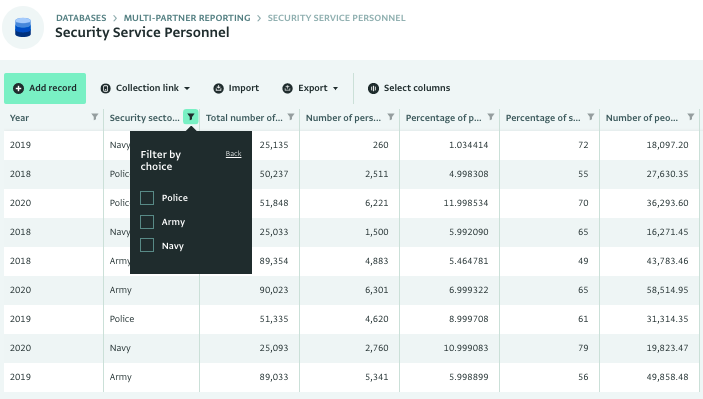Image resolution: width=703 pixels, height=399 pixels.
Task: Click the Import button label
Action: click(x=243, y=88)
